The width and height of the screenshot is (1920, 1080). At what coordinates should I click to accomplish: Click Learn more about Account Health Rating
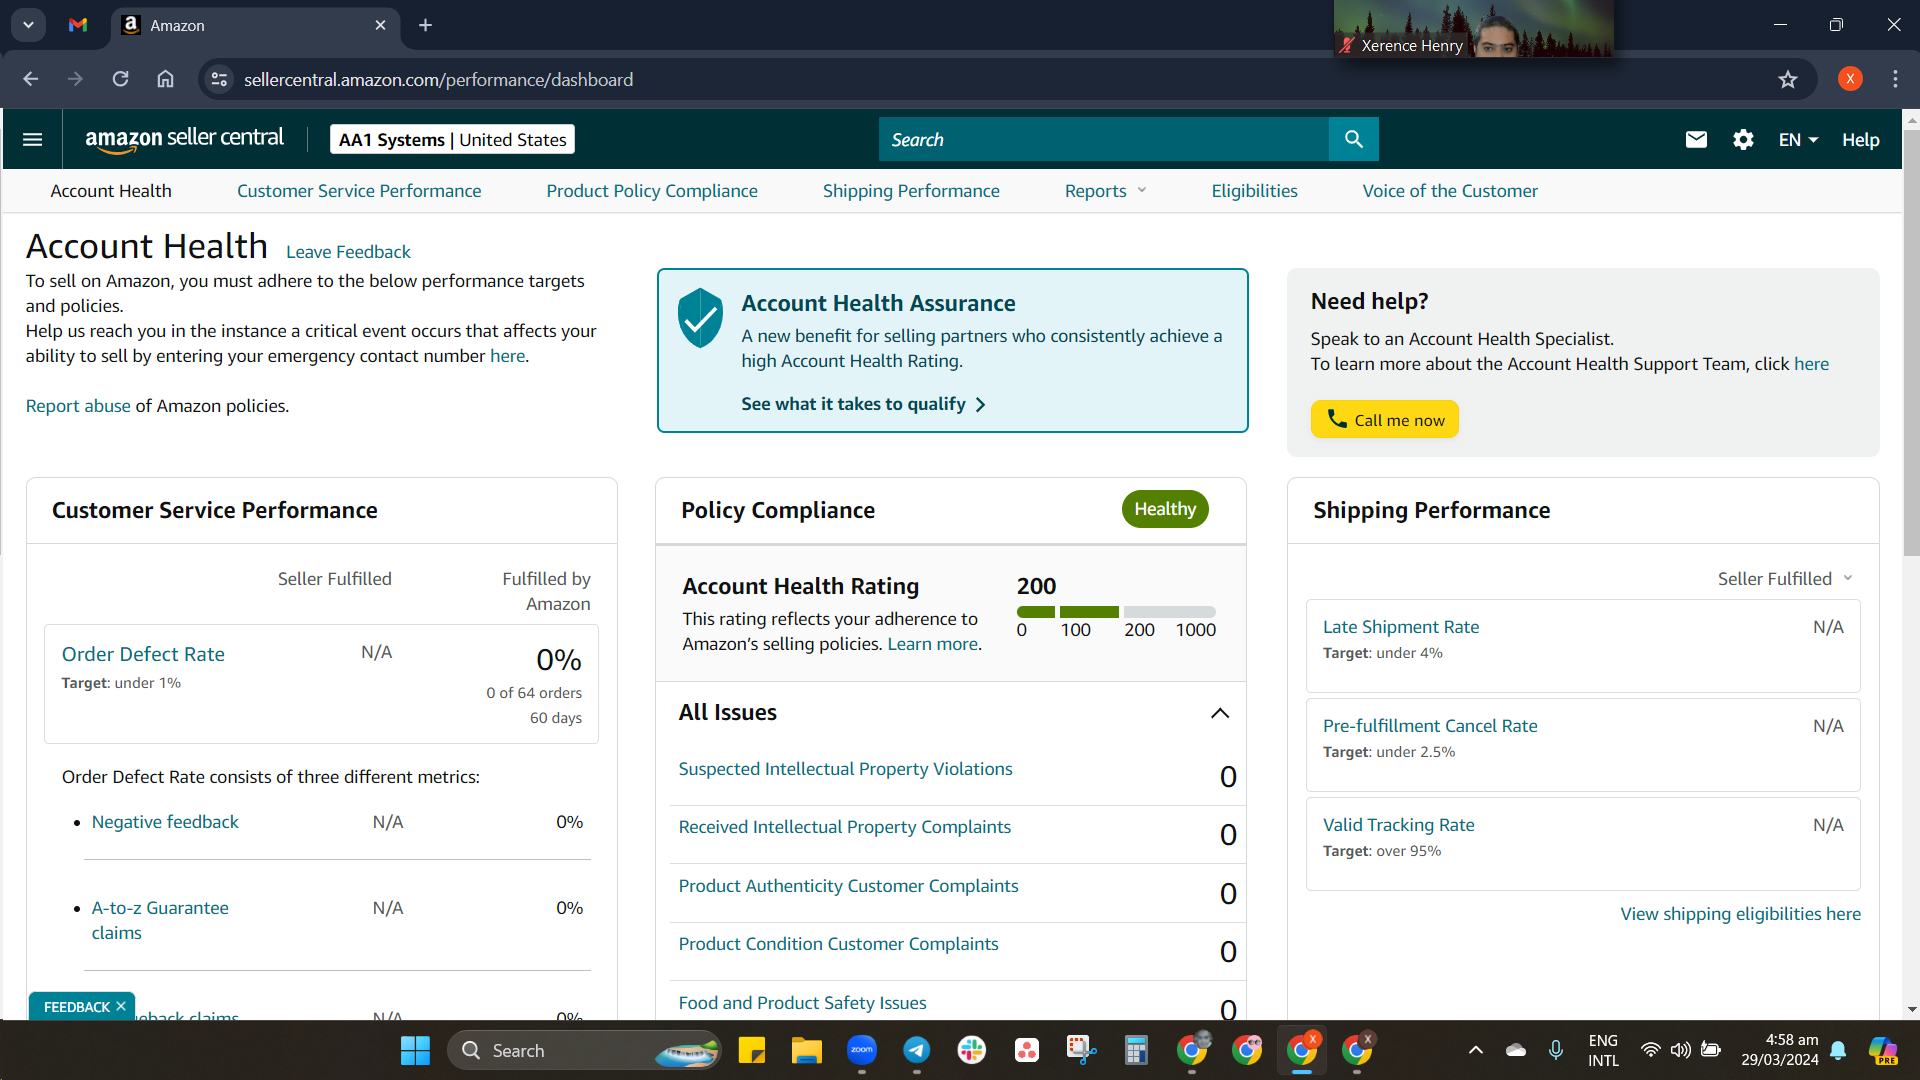932,644
